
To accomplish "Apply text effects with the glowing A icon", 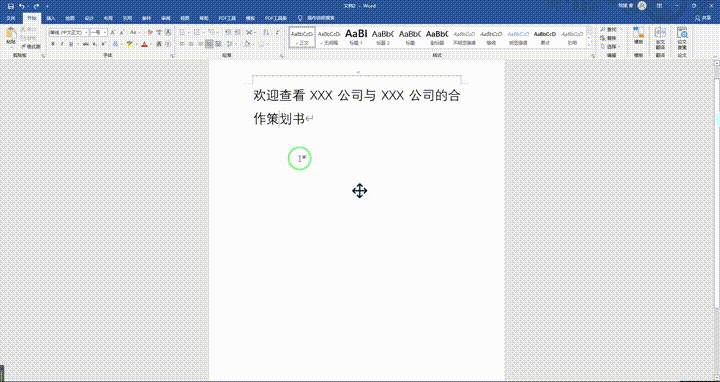I will tap(115, 44).
